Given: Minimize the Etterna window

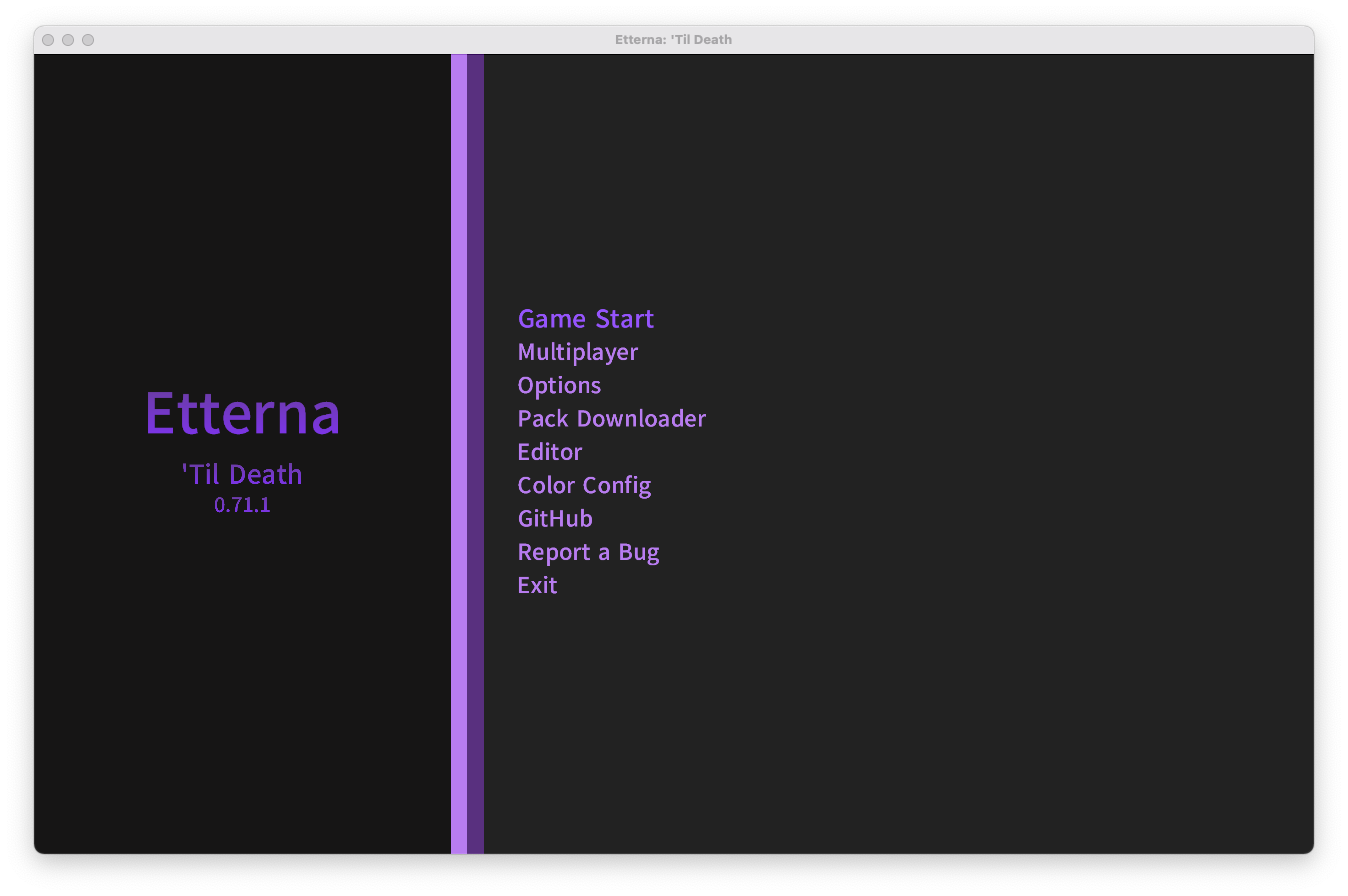Looking at the screenshot, I should pos(68,40).
